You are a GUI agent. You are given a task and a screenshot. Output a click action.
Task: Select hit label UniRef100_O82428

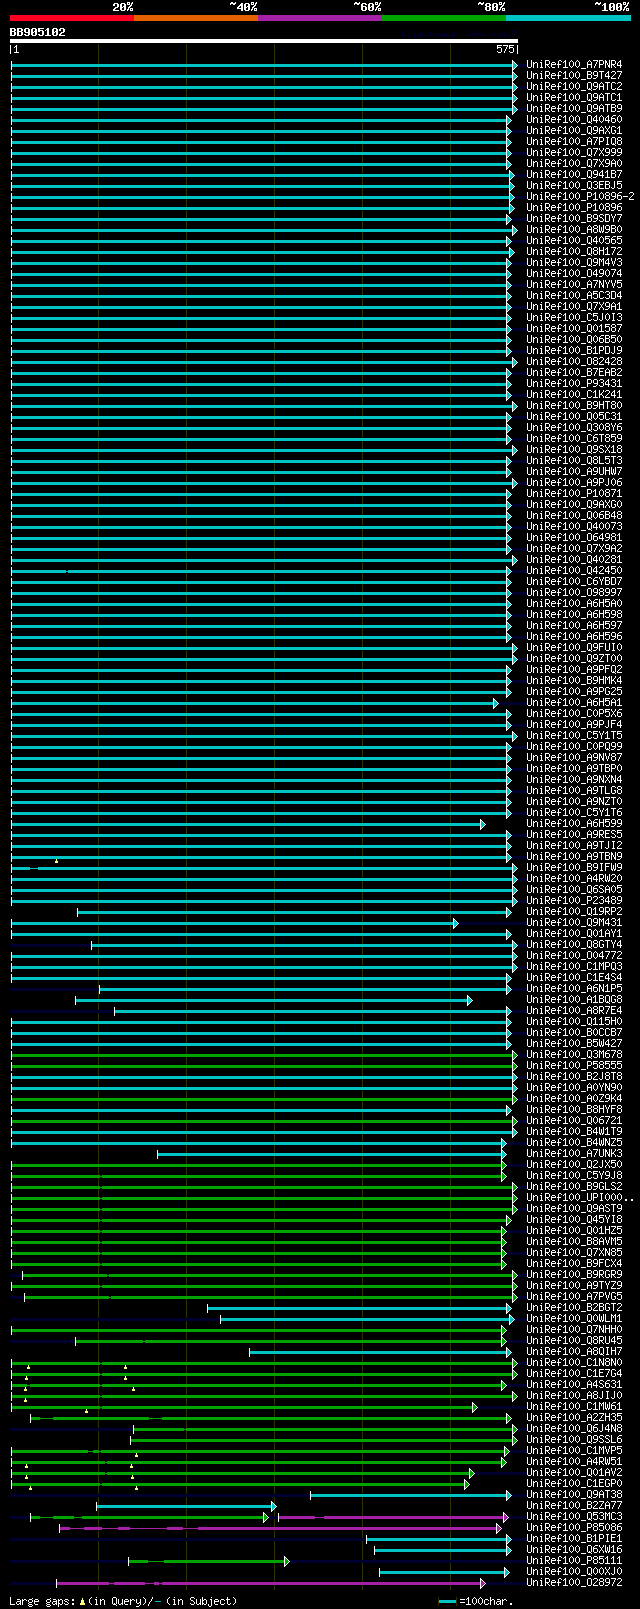coord(574,362)
